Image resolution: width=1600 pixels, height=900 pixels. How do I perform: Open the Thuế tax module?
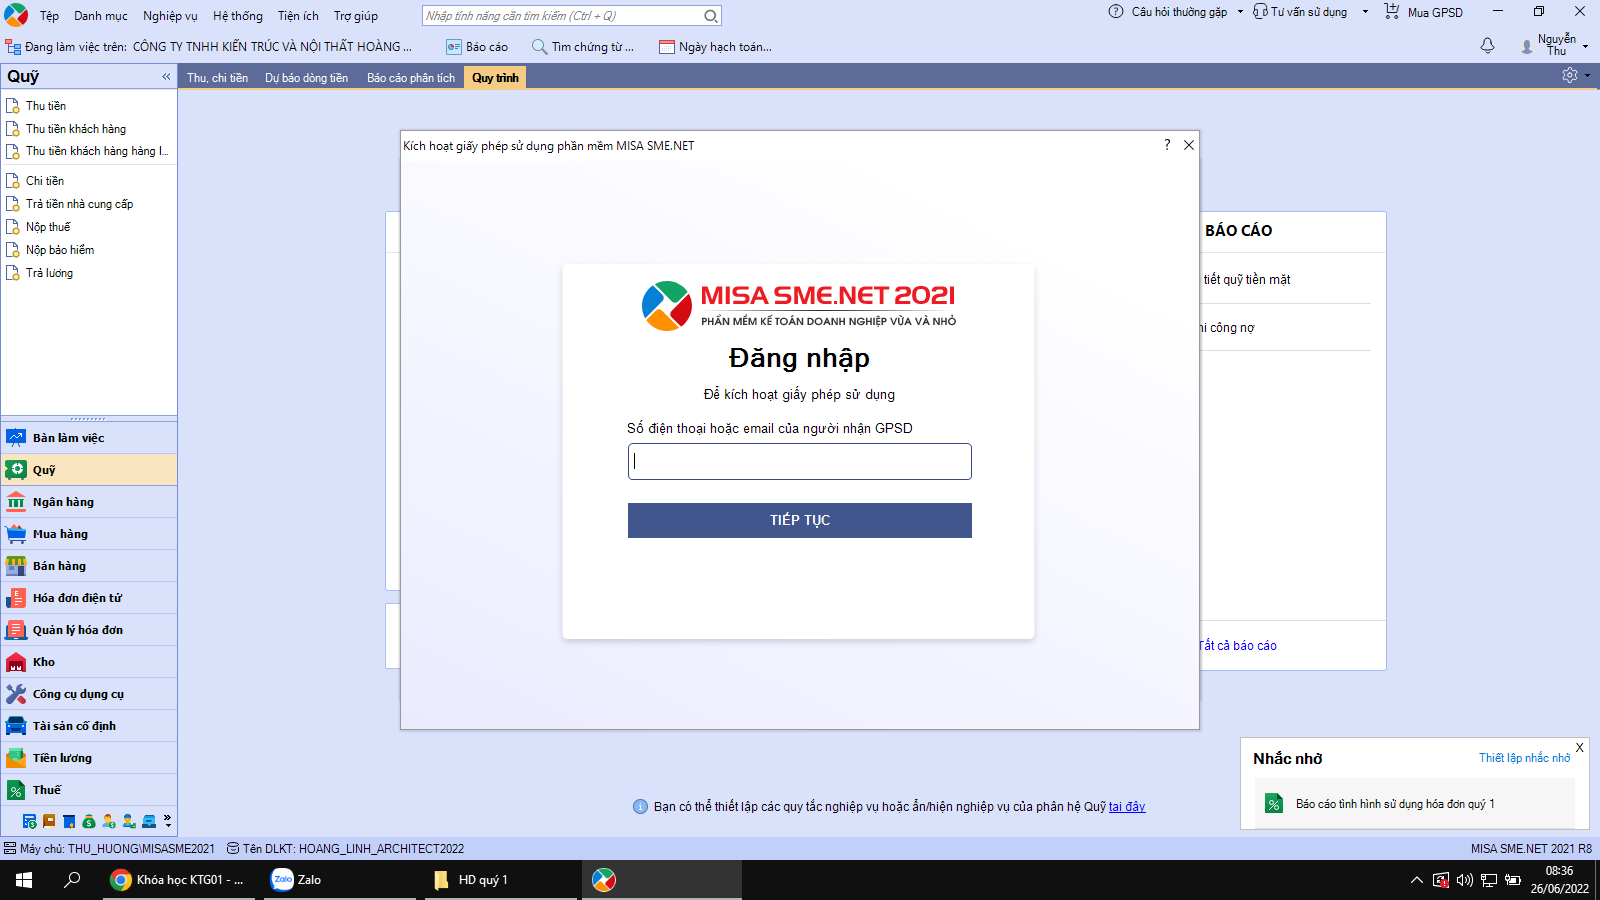(x=88, y=790)
